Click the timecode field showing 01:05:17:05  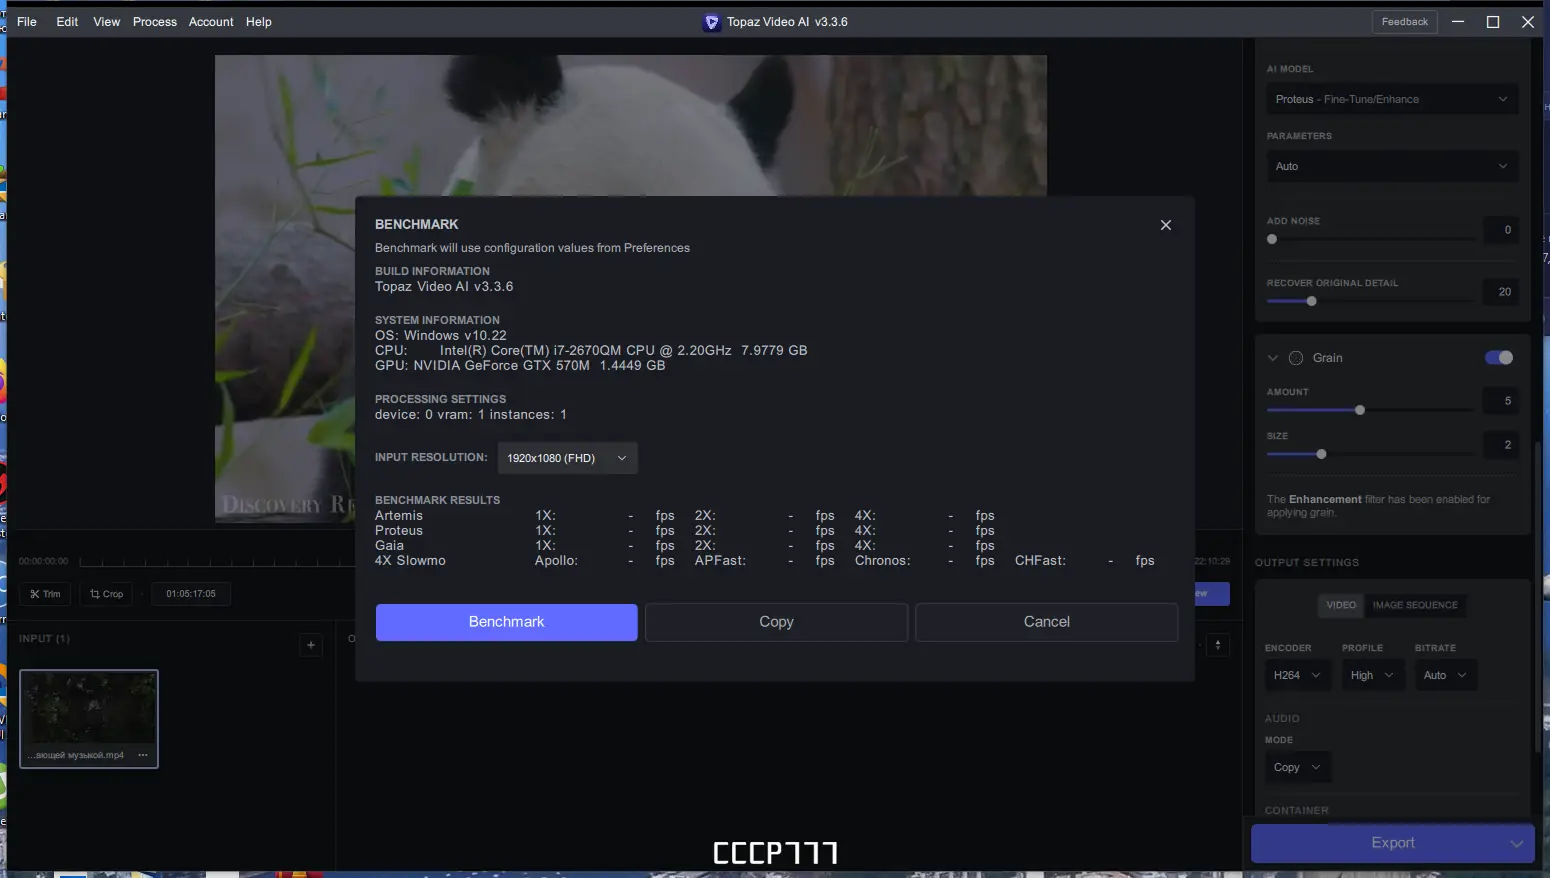click(191, 594)
